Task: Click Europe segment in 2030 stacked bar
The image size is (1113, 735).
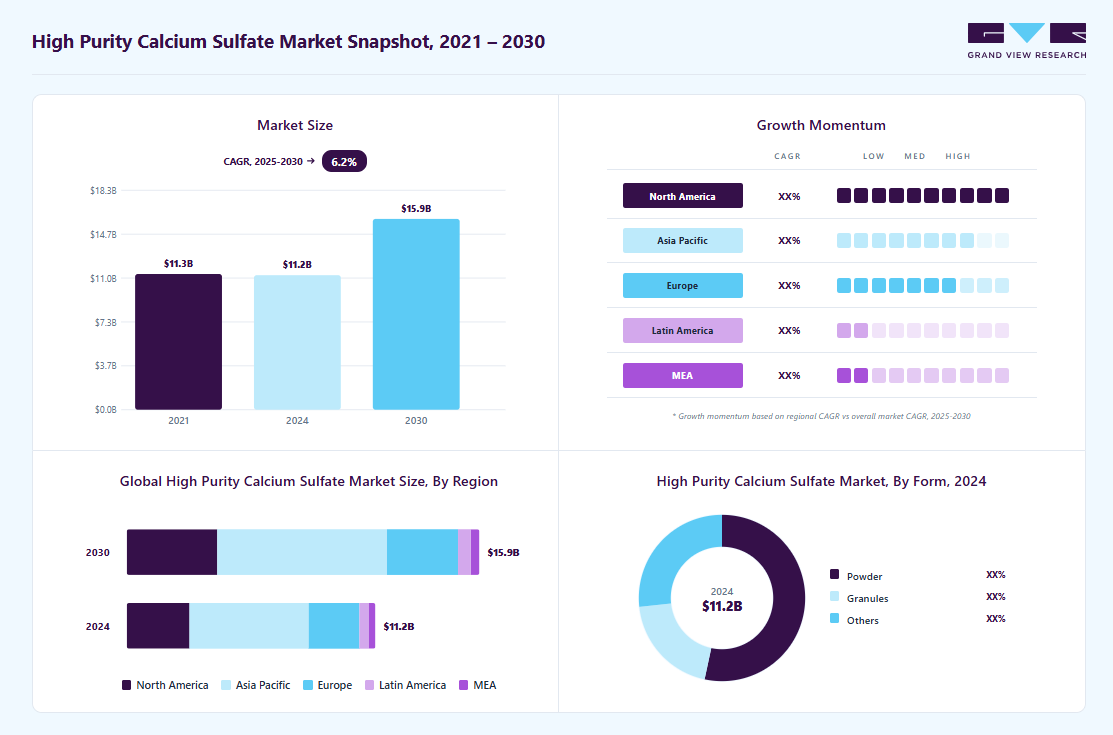Action: 422,552
